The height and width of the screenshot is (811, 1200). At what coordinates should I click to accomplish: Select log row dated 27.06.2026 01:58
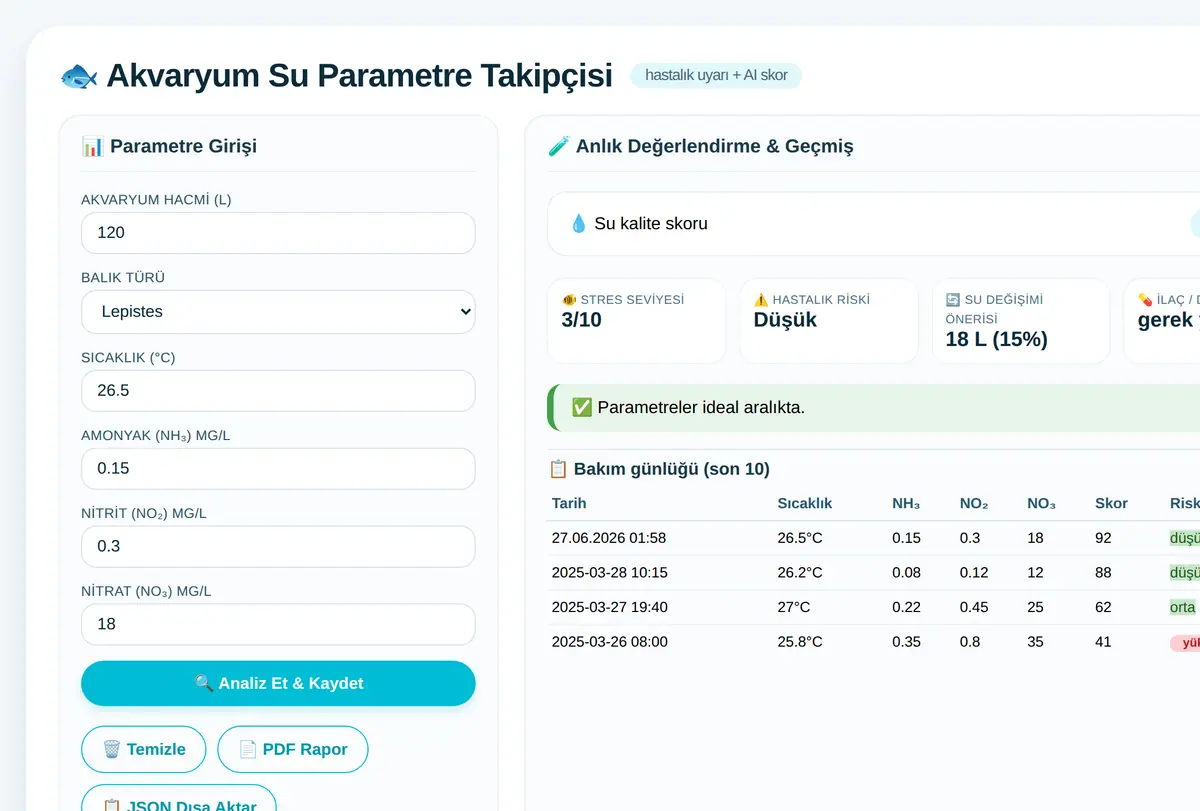tap(874, 538)
